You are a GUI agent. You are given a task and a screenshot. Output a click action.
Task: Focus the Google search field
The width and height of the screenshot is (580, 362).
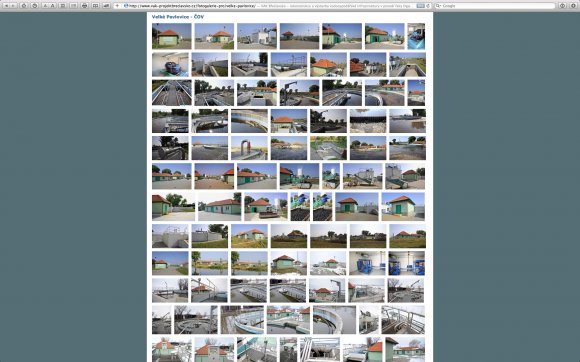[x=495, y=6]
